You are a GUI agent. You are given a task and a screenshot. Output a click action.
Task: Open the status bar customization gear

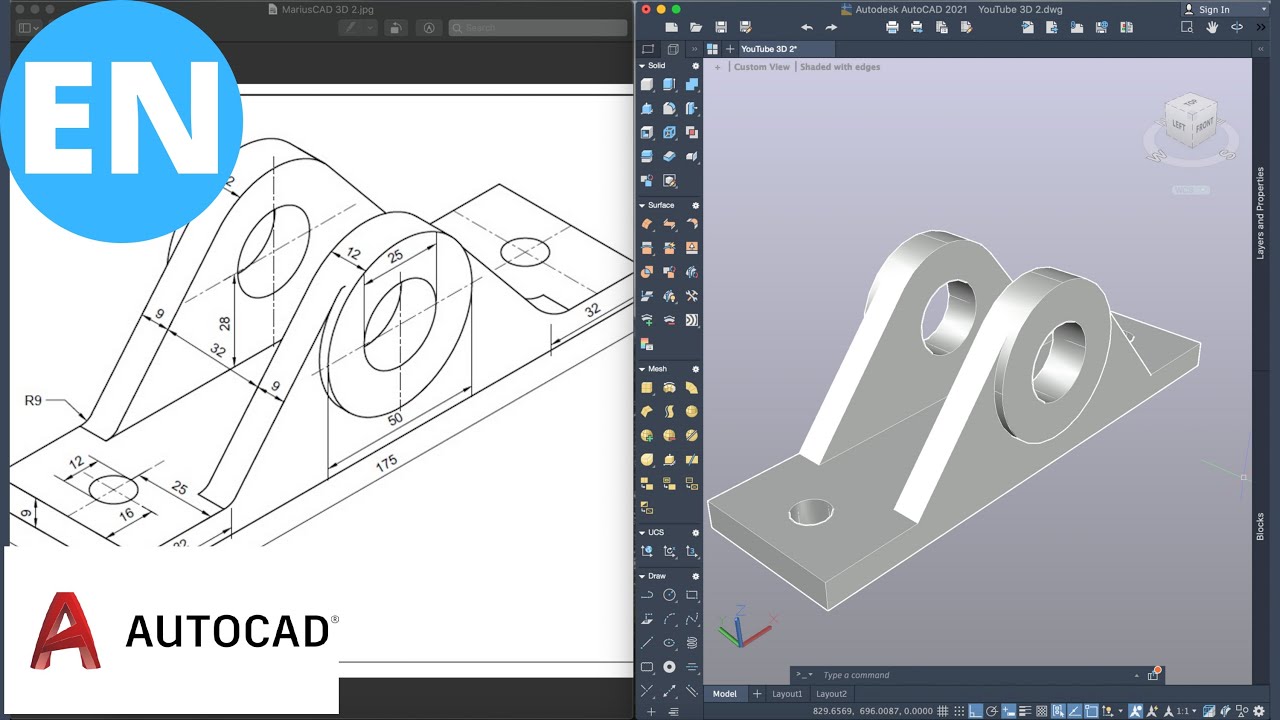point(1258,711)
